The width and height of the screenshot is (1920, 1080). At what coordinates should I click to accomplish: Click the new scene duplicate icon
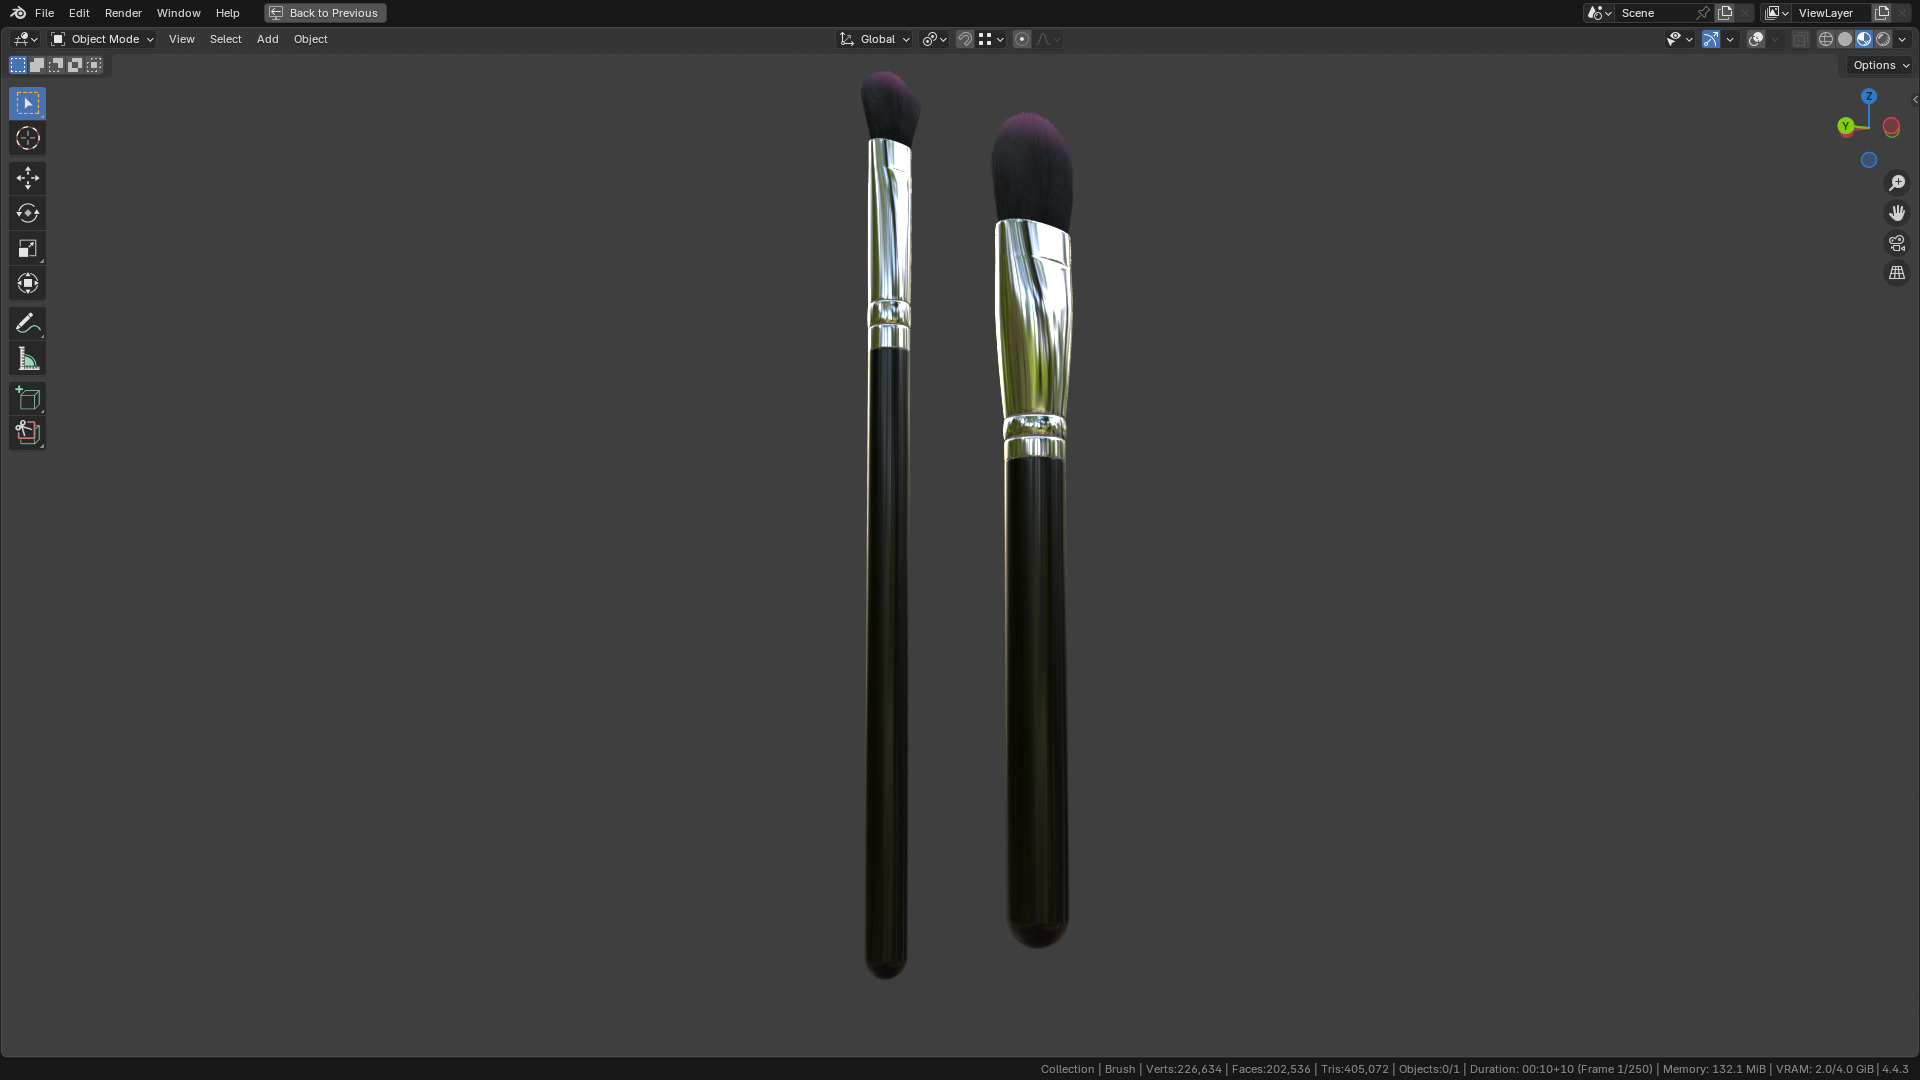[1725, 13]
